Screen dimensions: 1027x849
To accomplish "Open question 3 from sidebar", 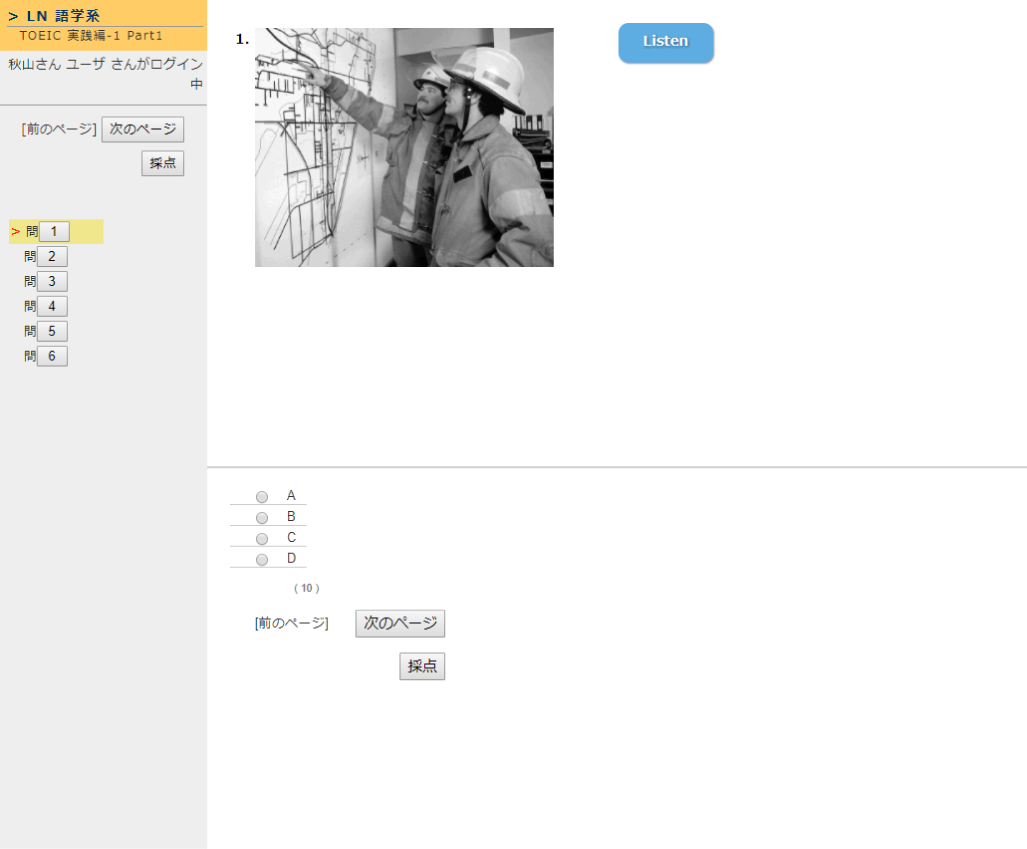I will [x=52, y=282].
